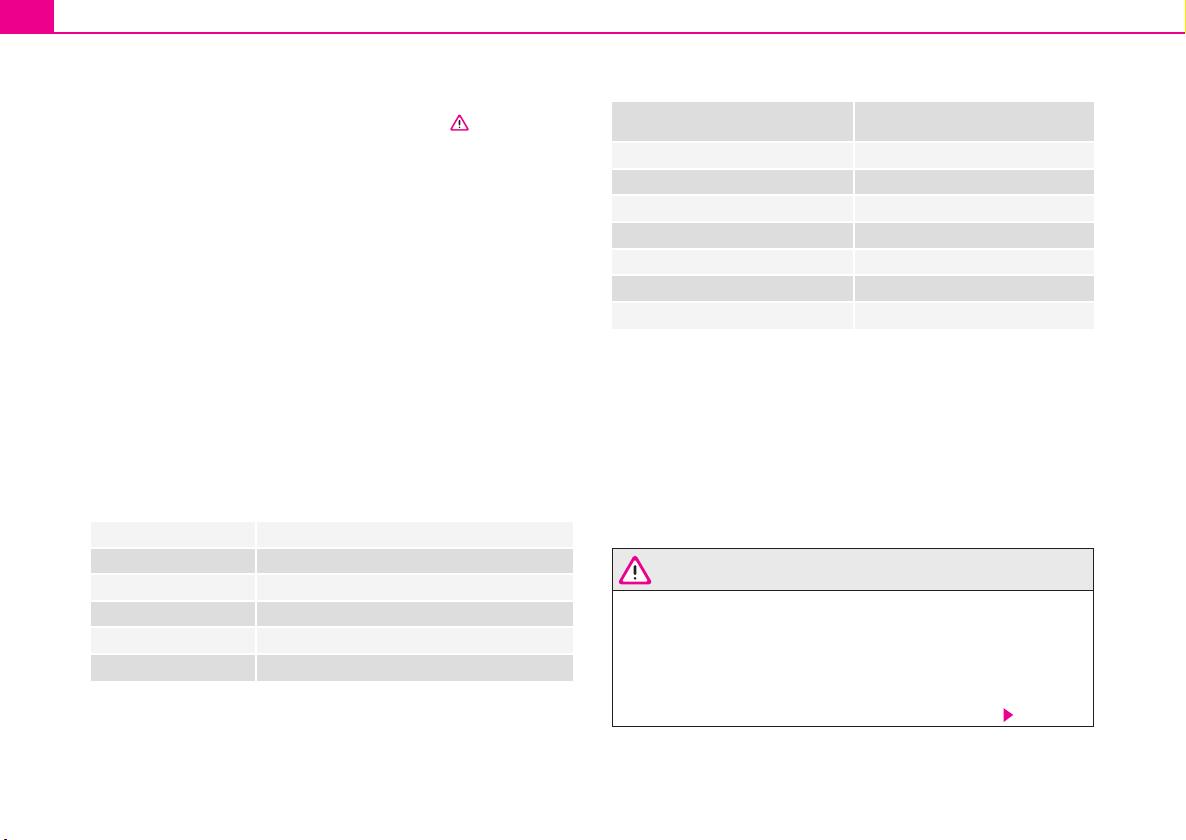
Task: Click the small inline warning triangle icon
Action: click(x=459, y=122)
